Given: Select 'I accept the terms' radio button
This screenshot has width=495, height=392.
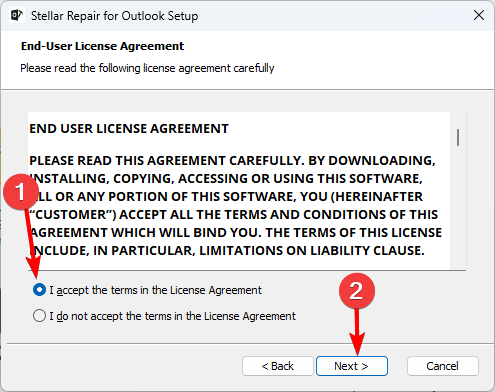Looking at the screenshot, I should [x=39, y=290].
